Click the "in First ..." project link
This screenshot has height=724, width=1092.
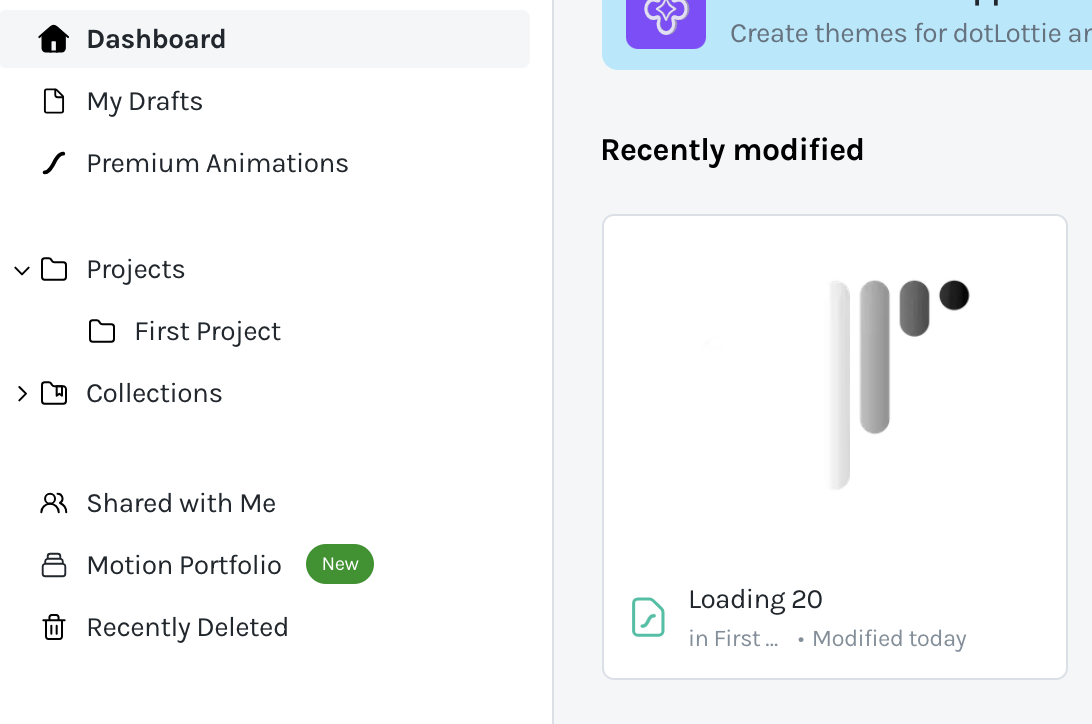[x=733, y=639]
